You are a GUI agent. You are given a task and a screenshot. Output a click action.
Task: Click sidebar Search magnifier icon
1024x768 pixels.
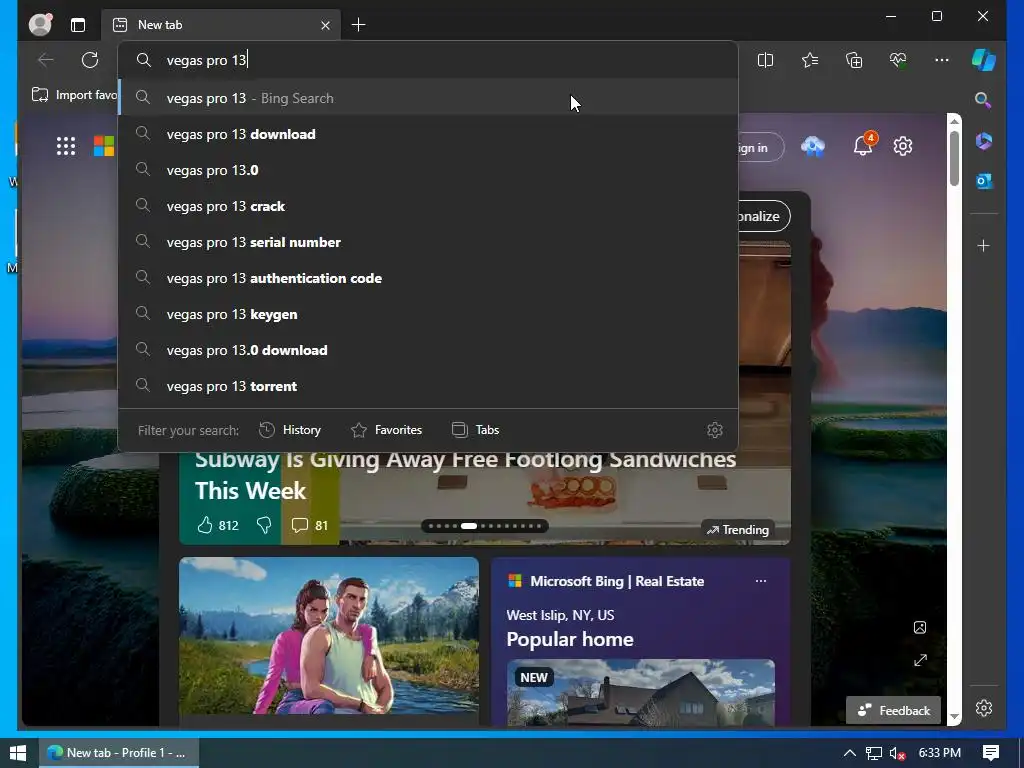(983, 100)
